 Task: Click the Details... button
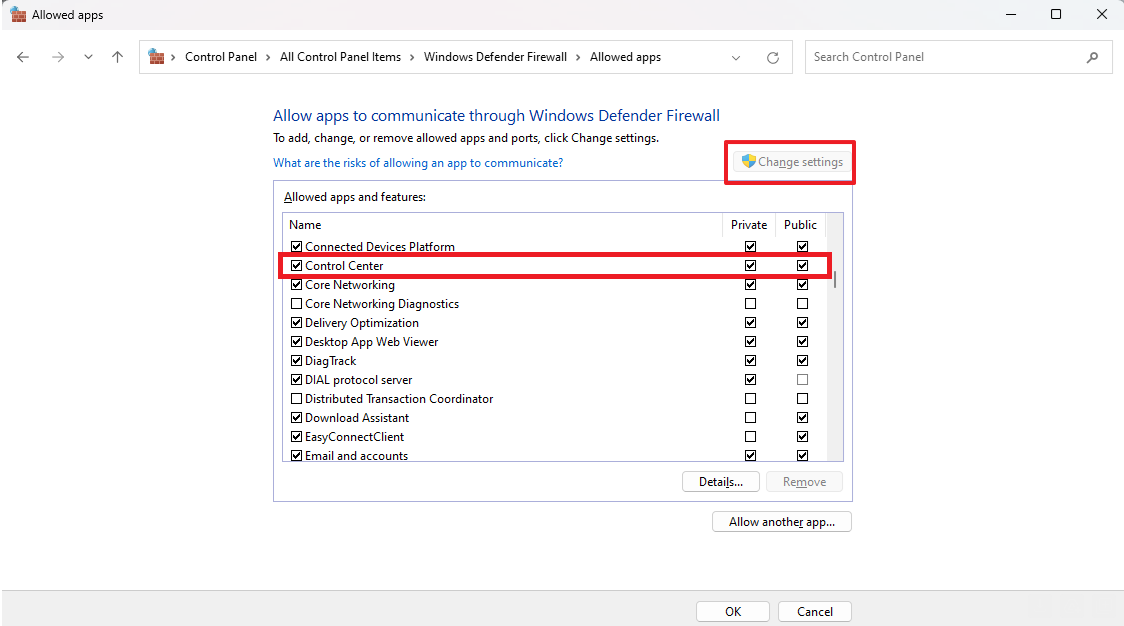click(721, 482)
